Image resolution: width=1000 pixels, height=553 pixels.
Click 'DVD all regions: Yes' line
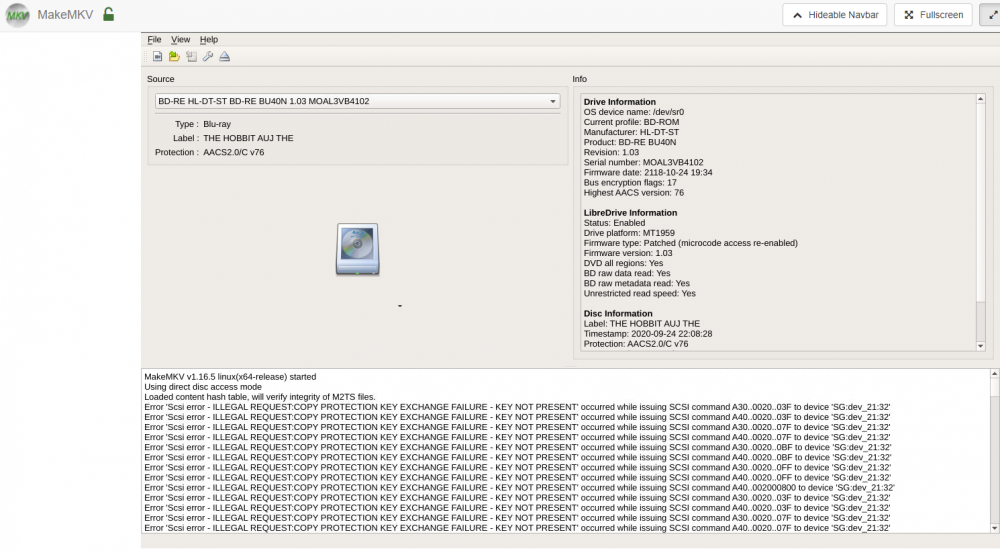623,263
